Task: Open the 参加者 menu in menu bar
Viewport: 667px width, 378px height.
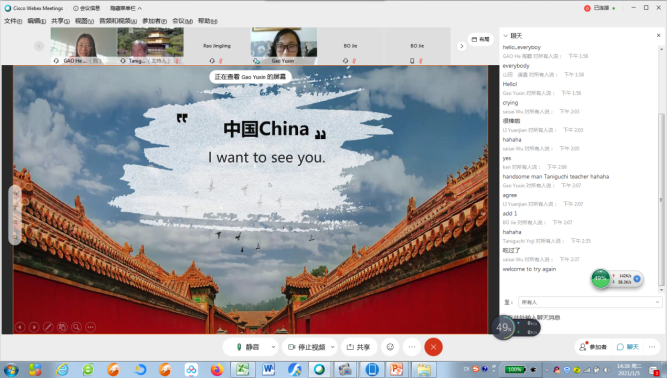Action: [x=154, y=21]
